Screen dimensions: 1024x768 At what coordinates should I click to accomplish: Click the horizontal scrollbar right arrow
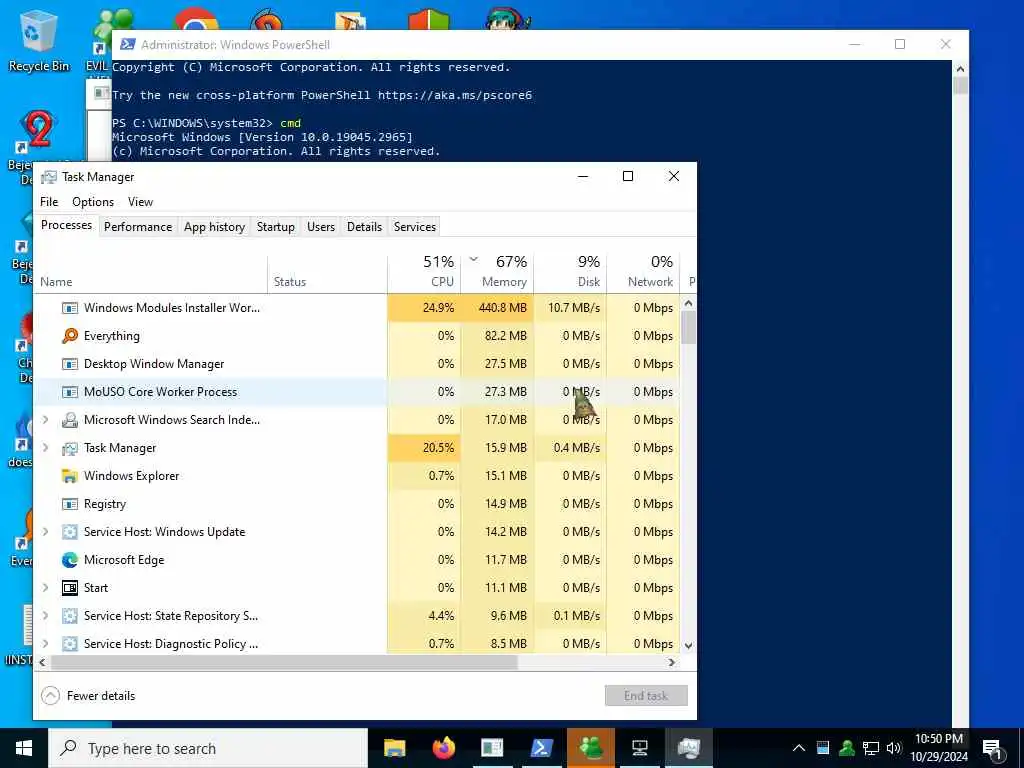pyautogui.click(x=671, y=662)
